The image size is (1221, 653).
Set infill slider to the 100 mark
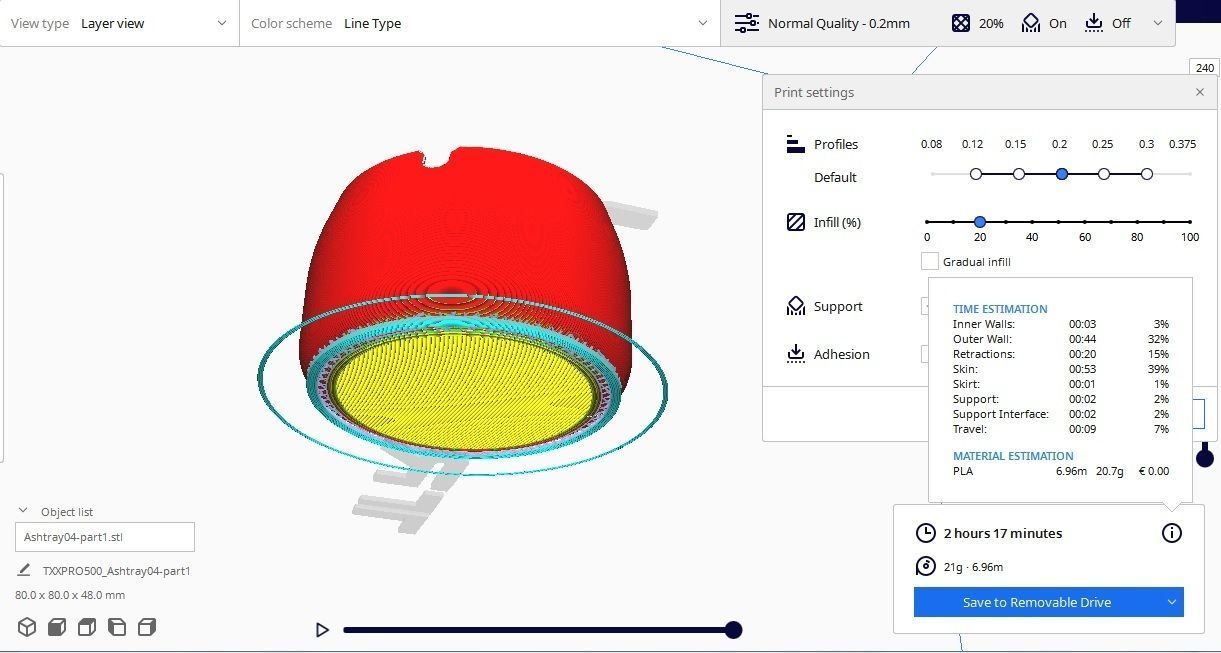(x=1190, y=222)
